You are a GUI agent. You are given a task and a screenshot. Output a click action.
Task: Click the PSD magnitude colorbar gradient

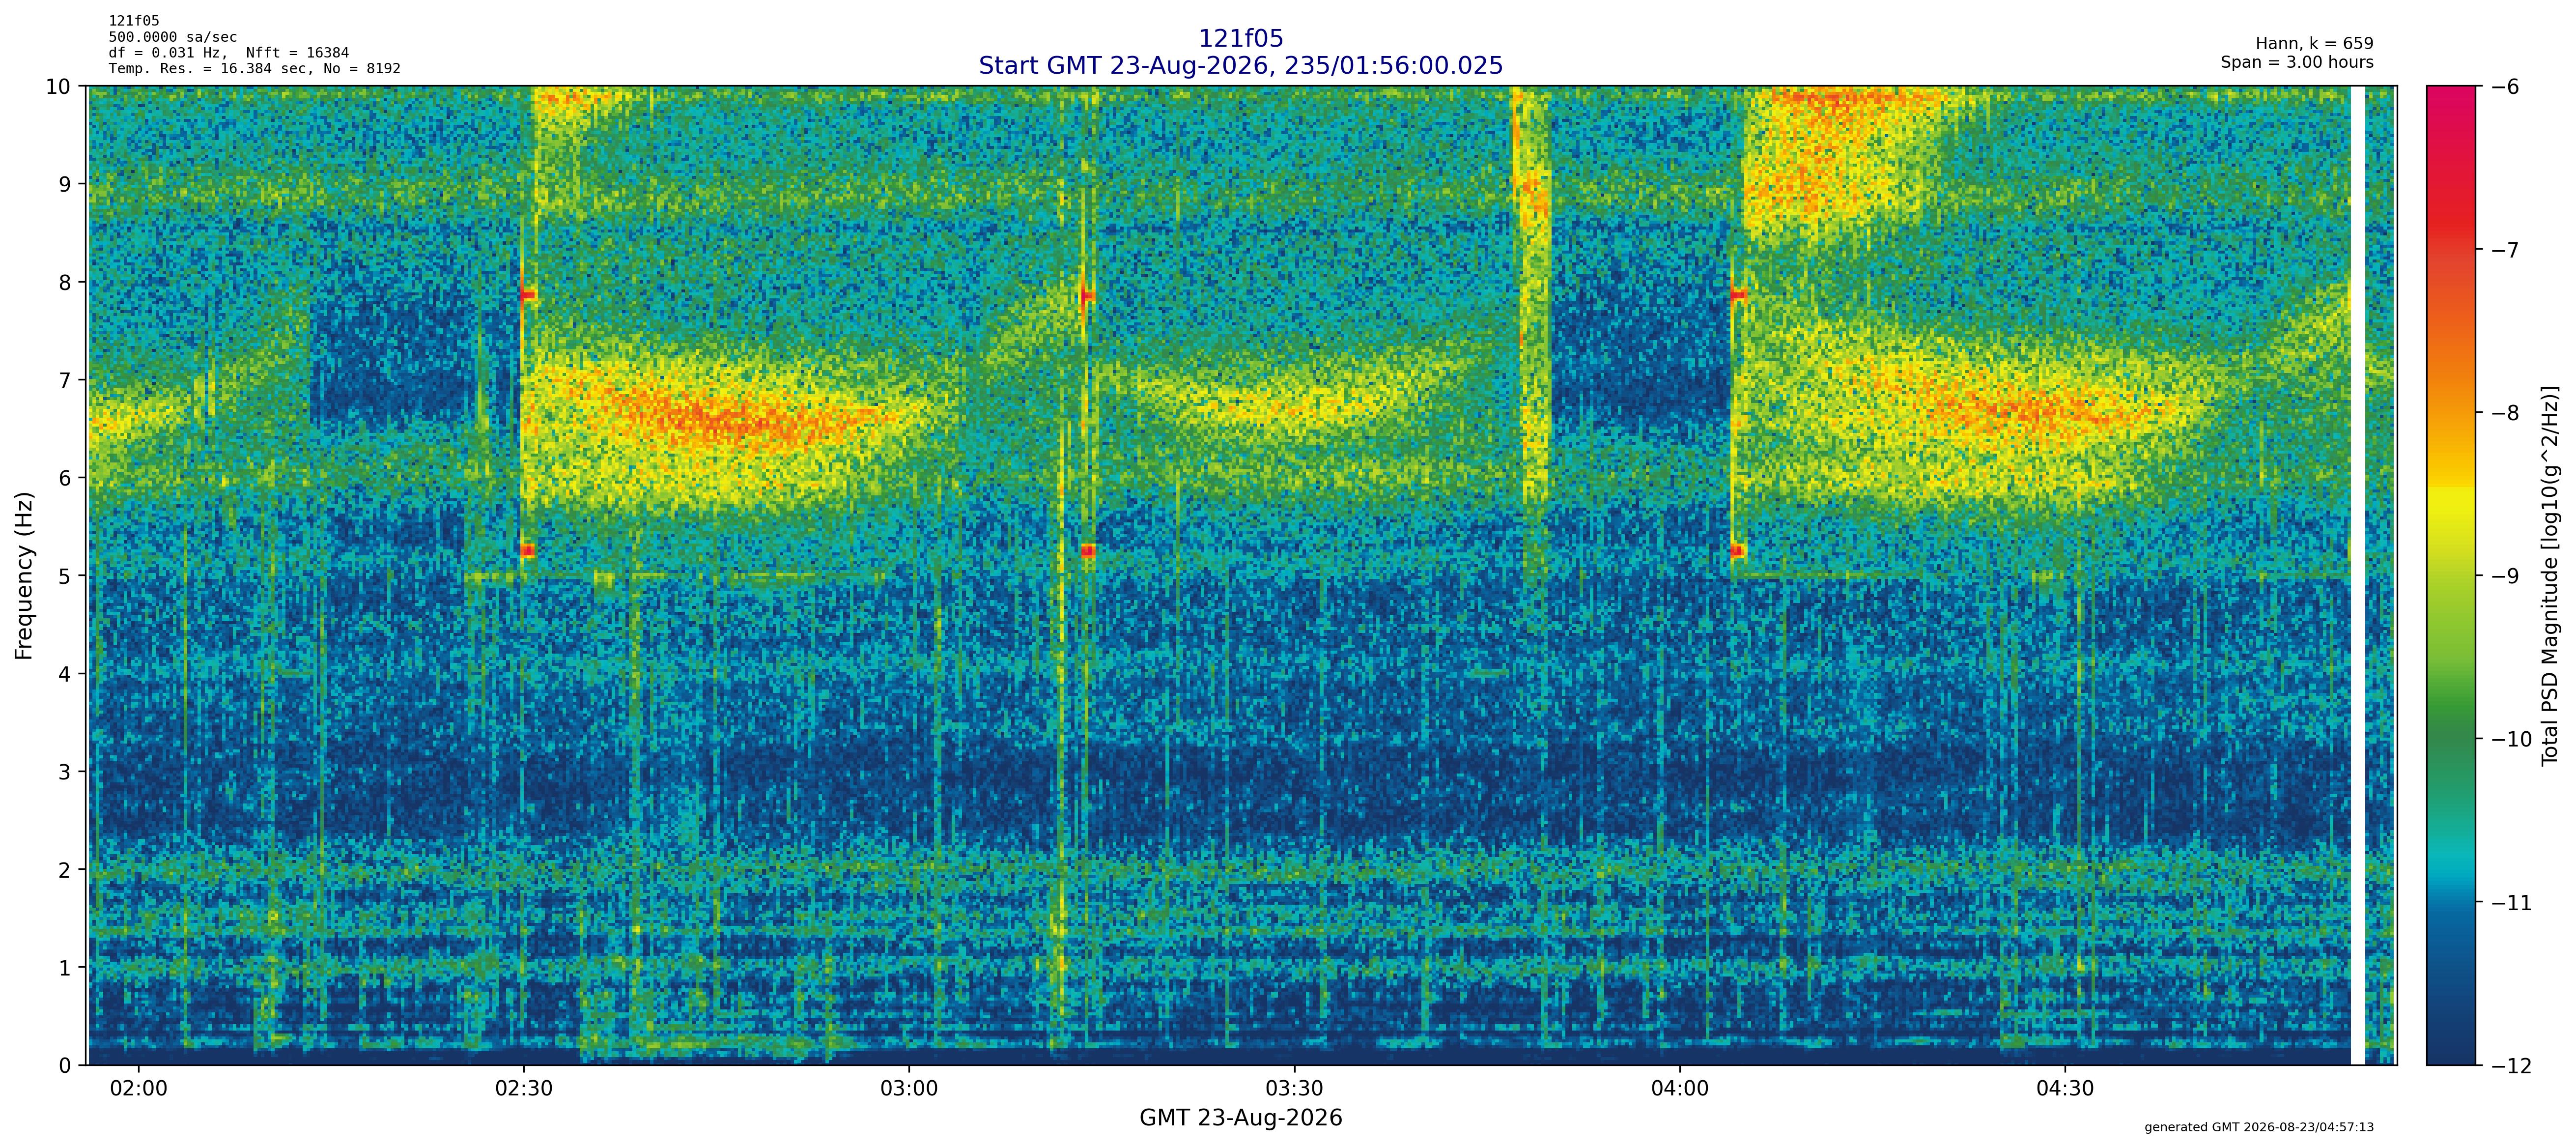[2451, 576]
